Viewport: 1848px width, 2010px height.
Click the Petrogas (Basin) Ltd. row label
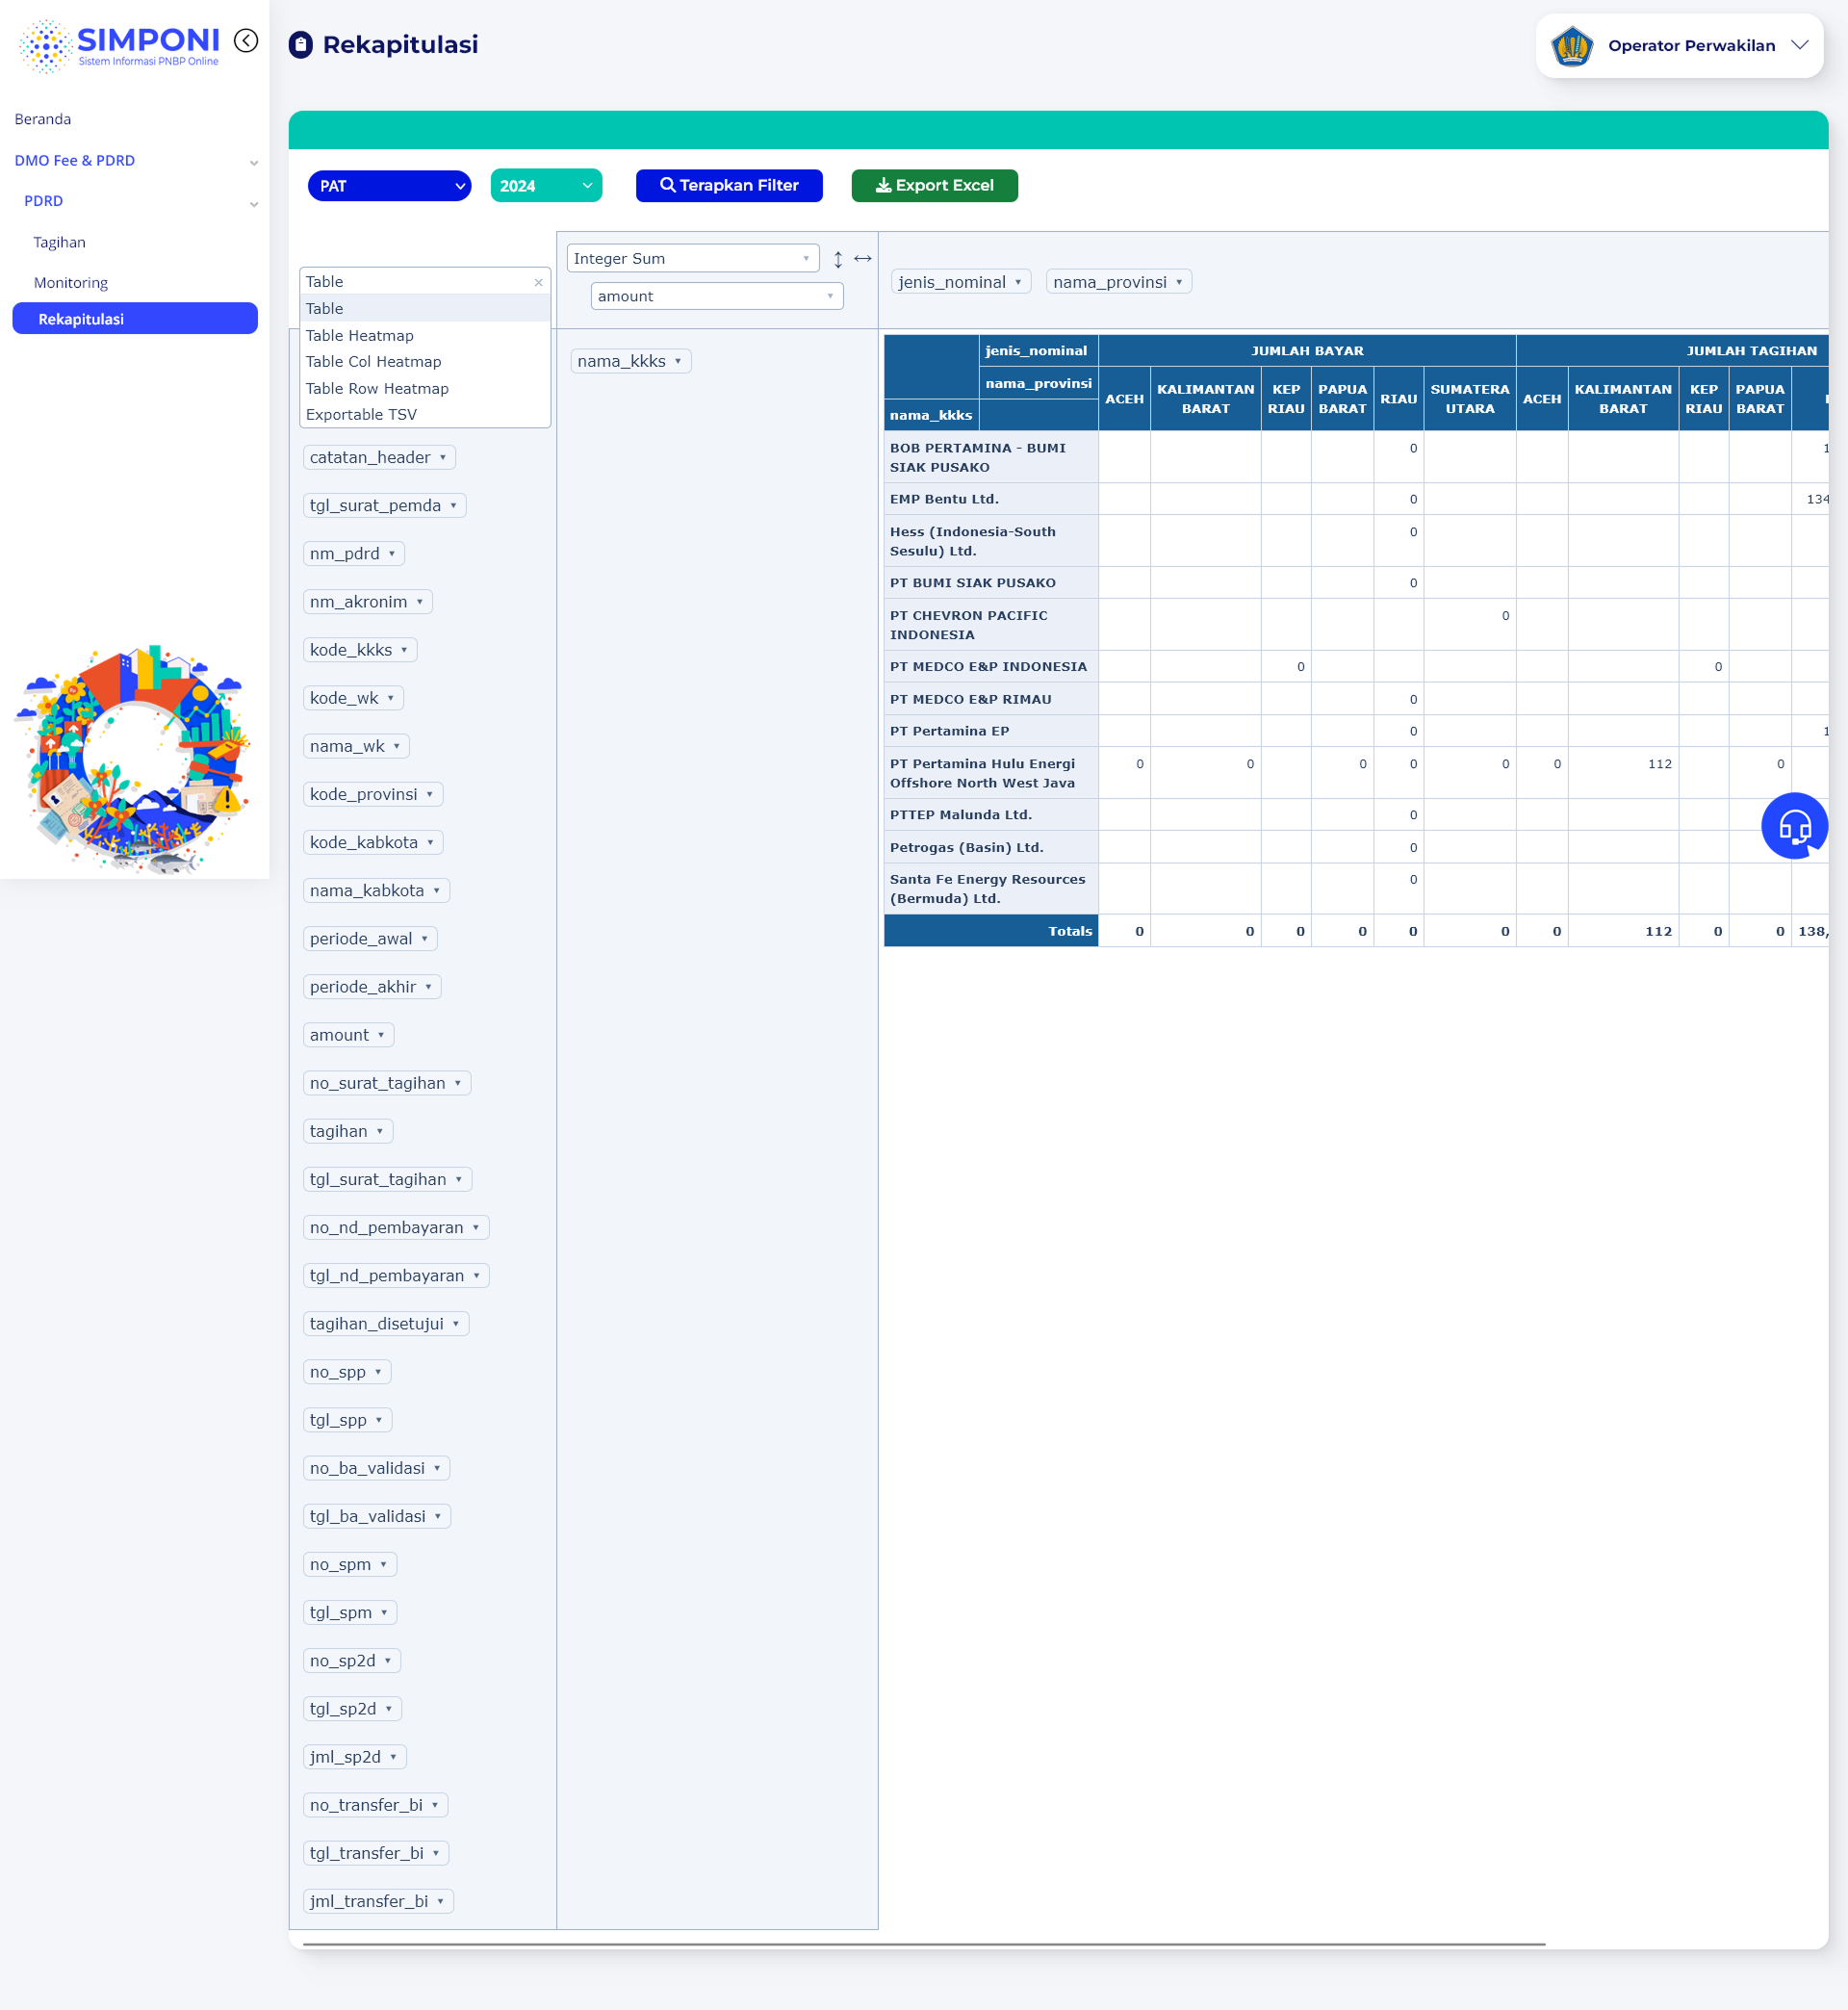point(991,848)
